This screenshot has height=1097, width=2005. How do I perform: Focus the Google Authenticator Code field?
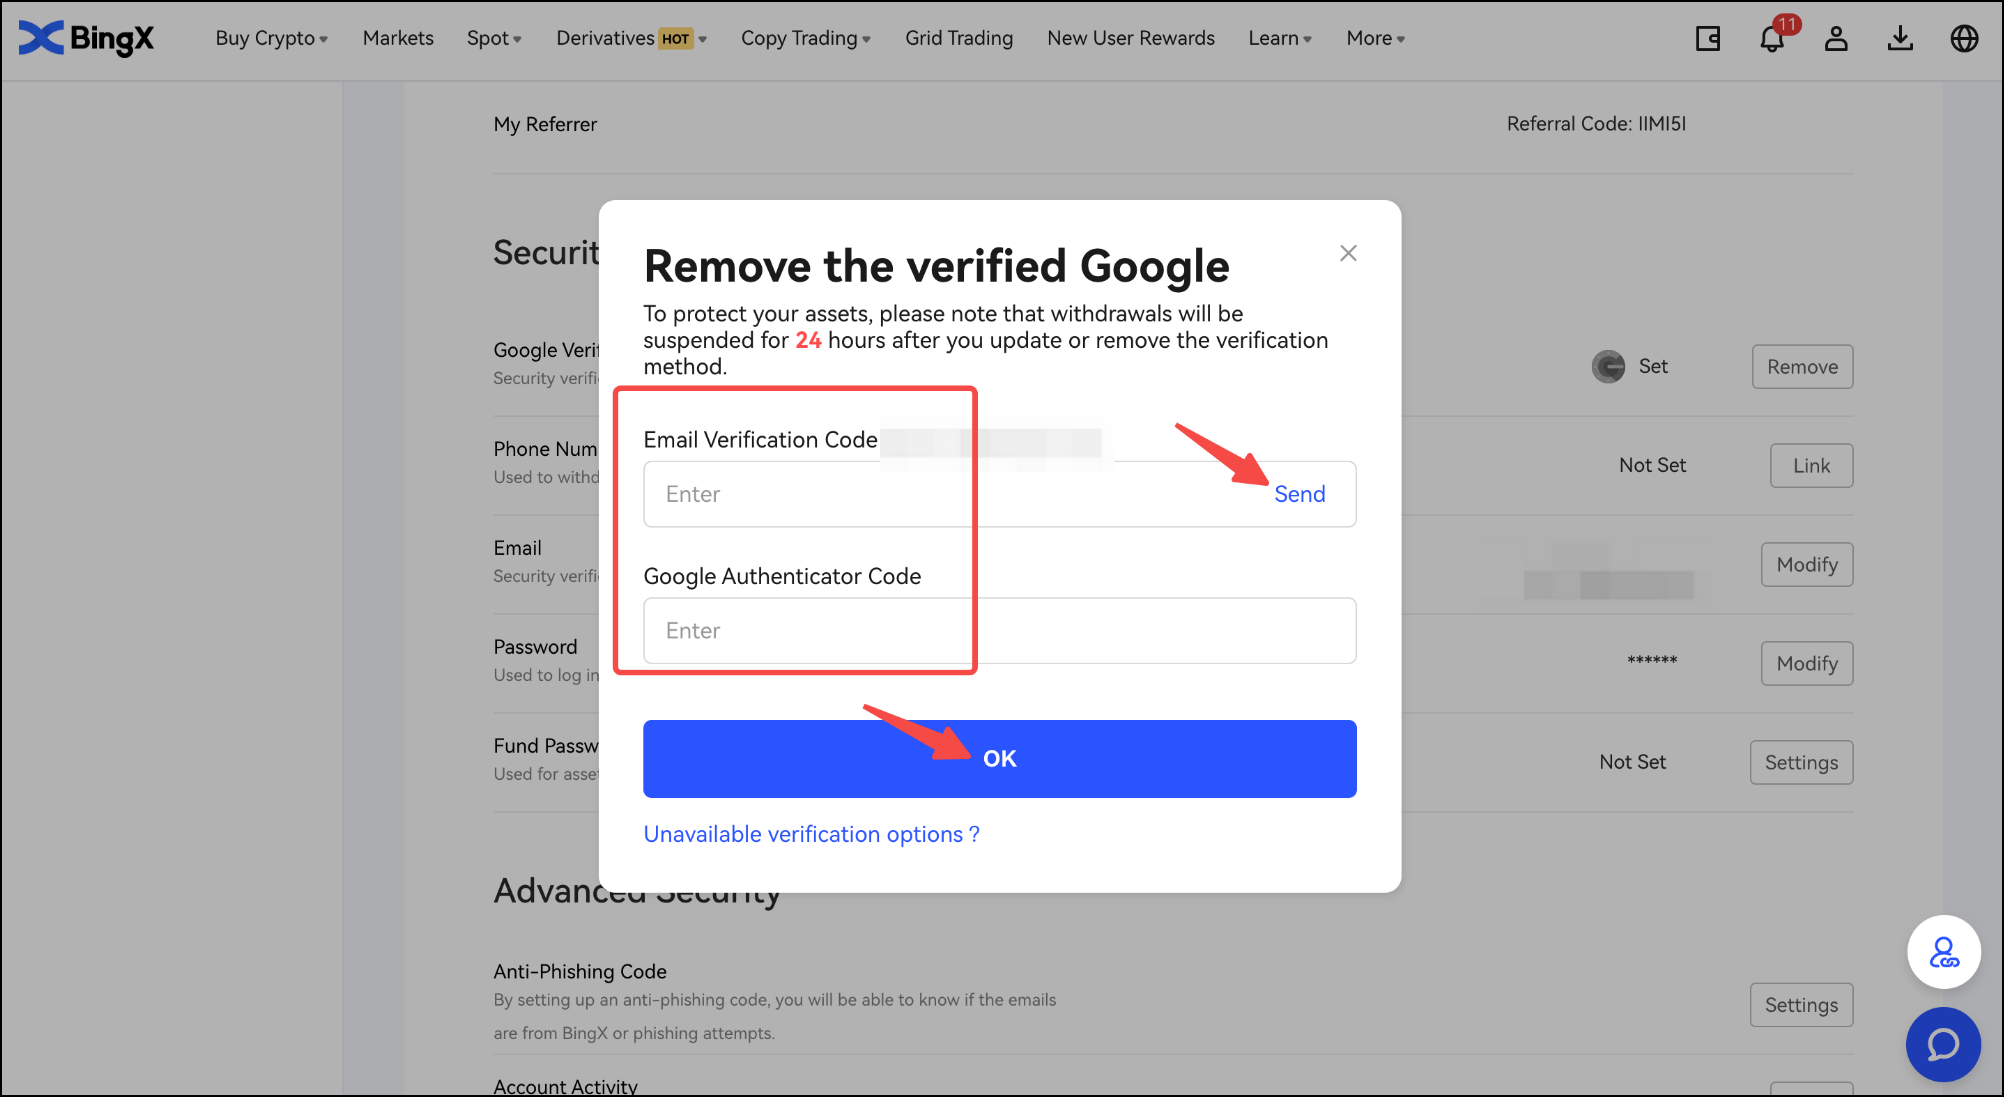coord(999,631)
